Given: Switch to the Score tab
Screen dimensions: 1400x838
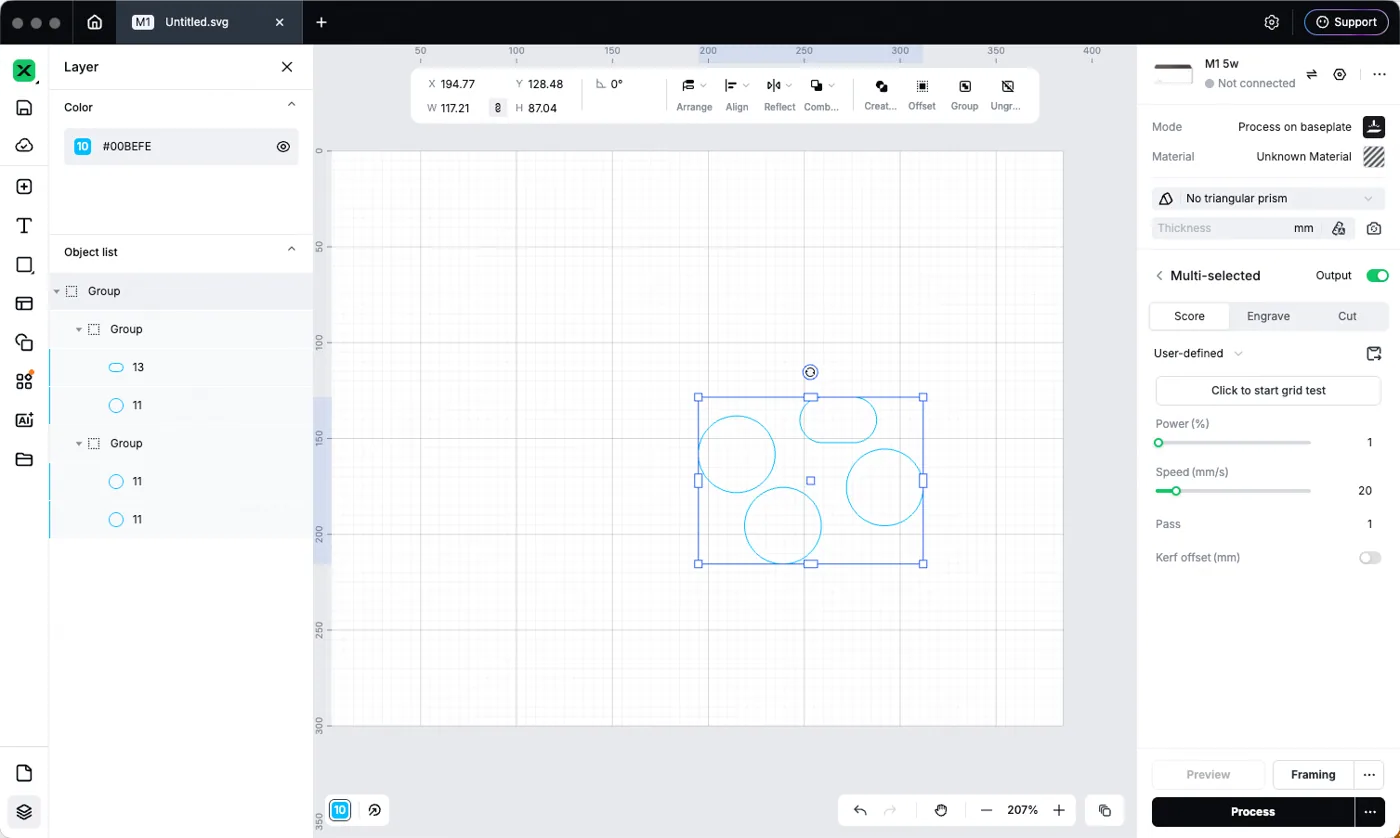Looking at the screenshot, I should click(1189, 316).
